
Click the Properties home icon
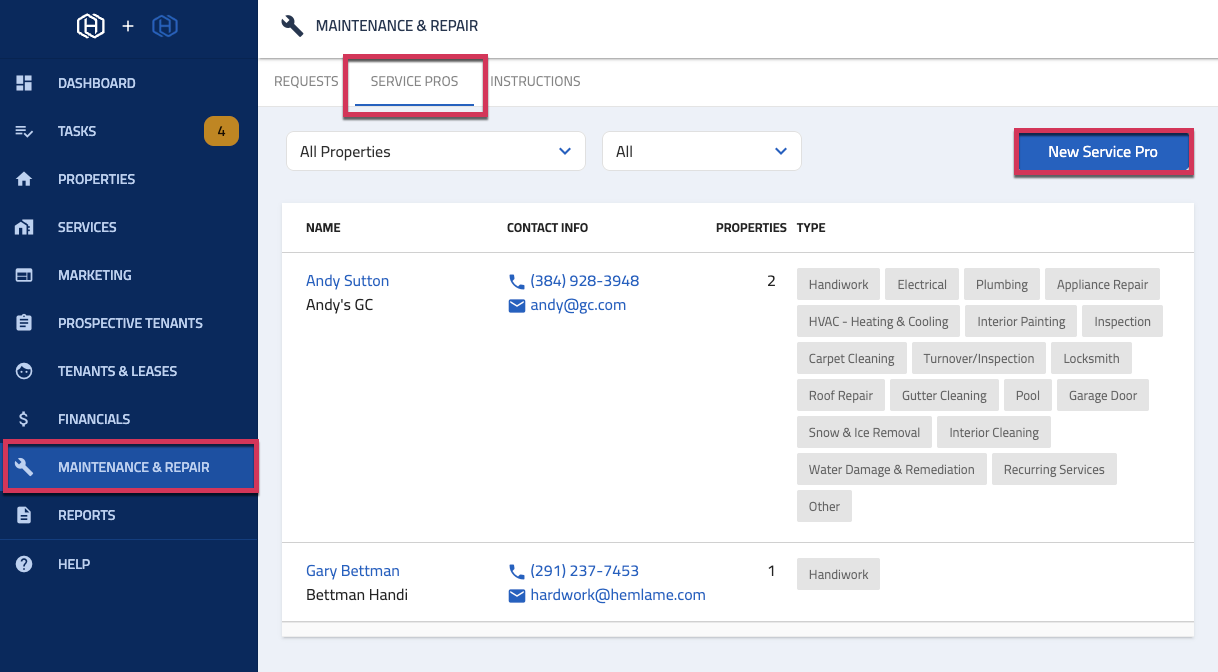[23, 178]
